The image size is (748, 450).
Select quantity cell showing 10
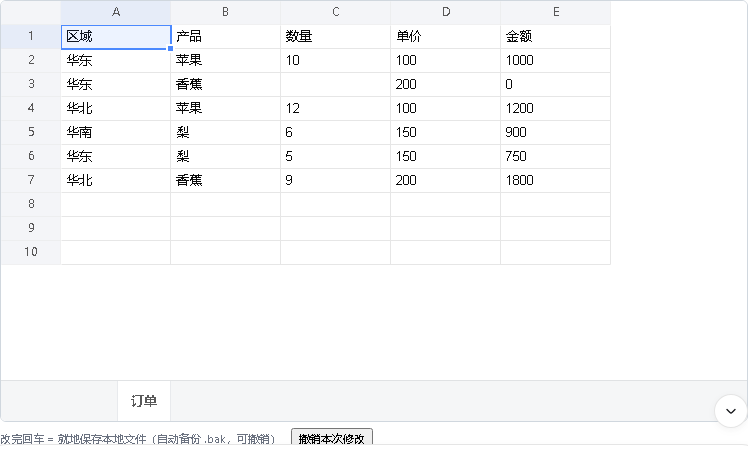click(x=336, y=60)
